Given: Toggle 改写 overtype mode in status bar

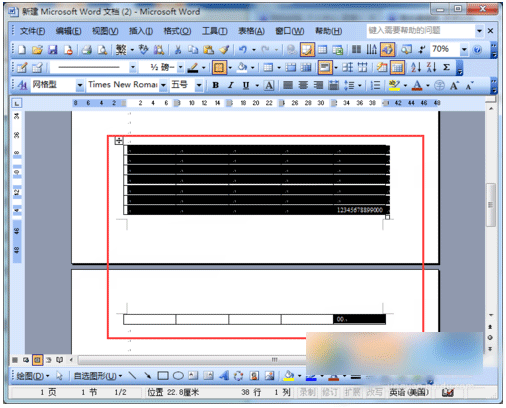Looking at the screenshot, I should click(374, 392).
